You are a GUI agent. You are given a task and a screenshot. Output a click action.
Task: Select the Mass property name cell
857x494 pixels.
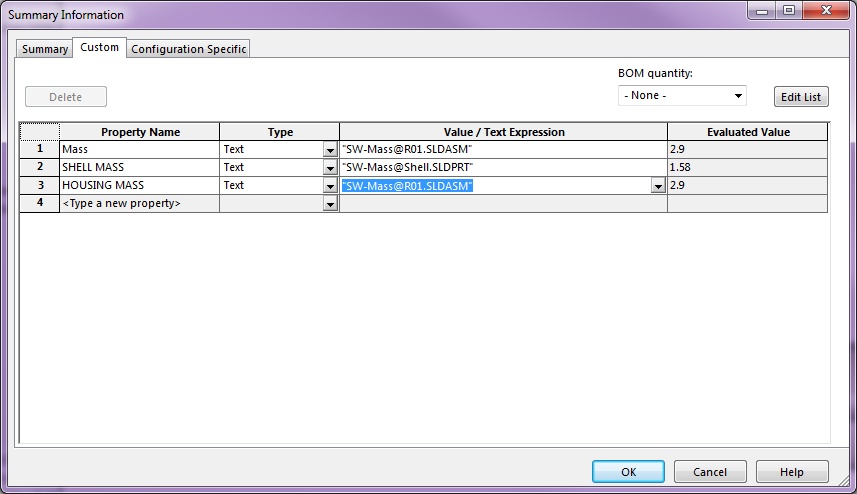[x=139, y=149]
